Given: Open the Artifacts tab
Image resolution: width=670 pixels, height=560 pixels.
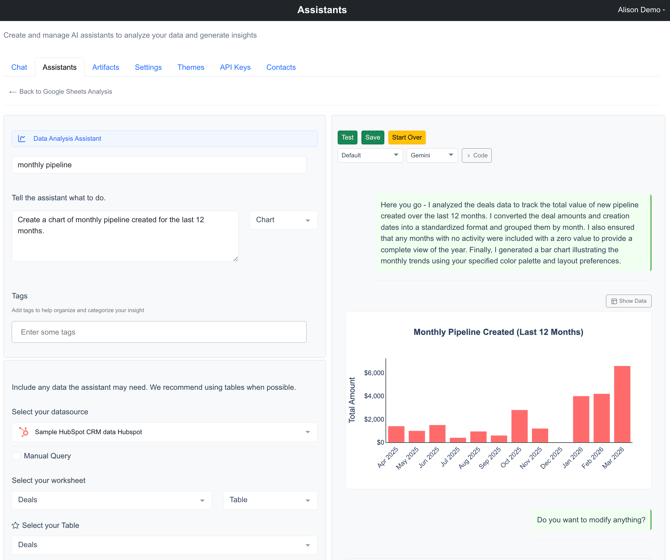Looking at the screenshot, I should 105,68.
